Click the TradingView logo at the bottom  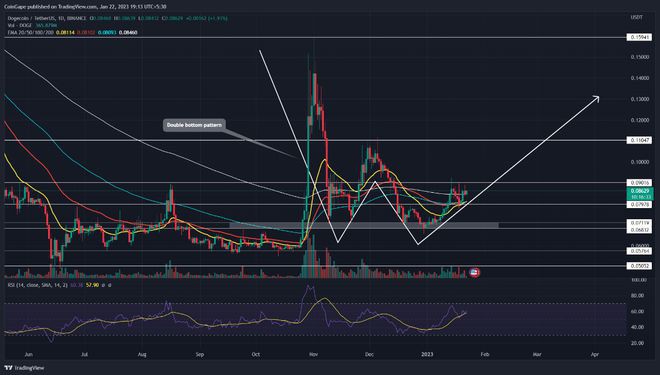(24, 368)
